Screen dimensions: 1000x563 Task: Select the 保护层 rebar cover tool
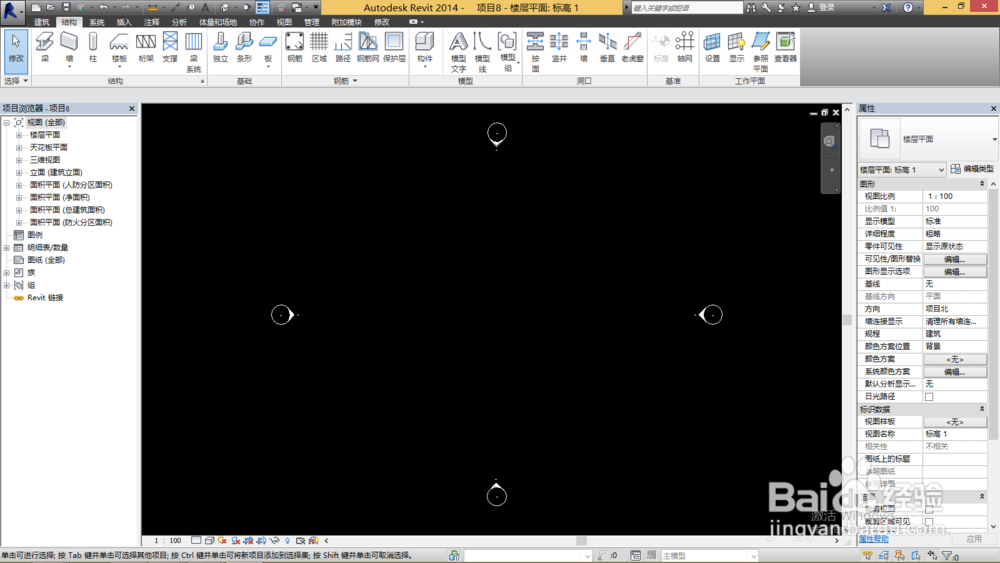coord(394,47)
